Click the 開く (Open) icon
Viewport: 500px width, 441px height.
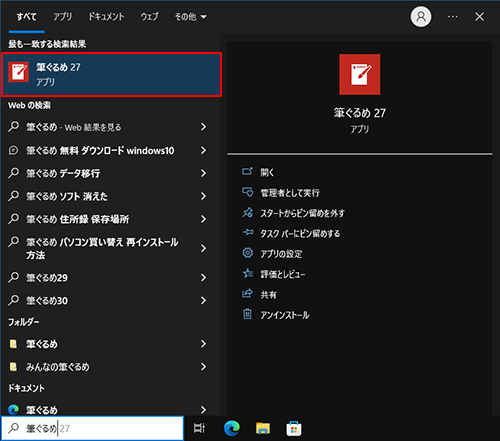point(247,172)
